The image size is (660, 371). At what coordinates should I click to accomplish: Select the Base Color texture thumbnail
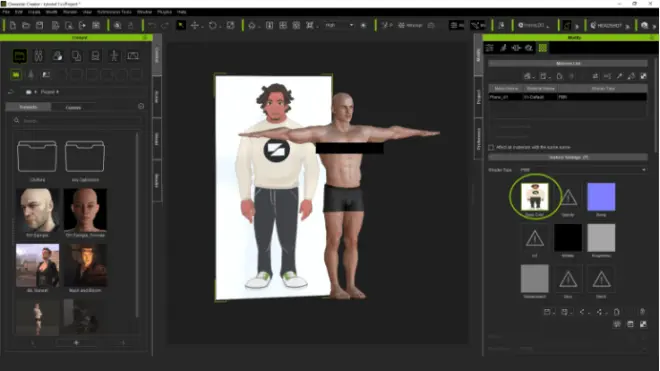(535, 197)
